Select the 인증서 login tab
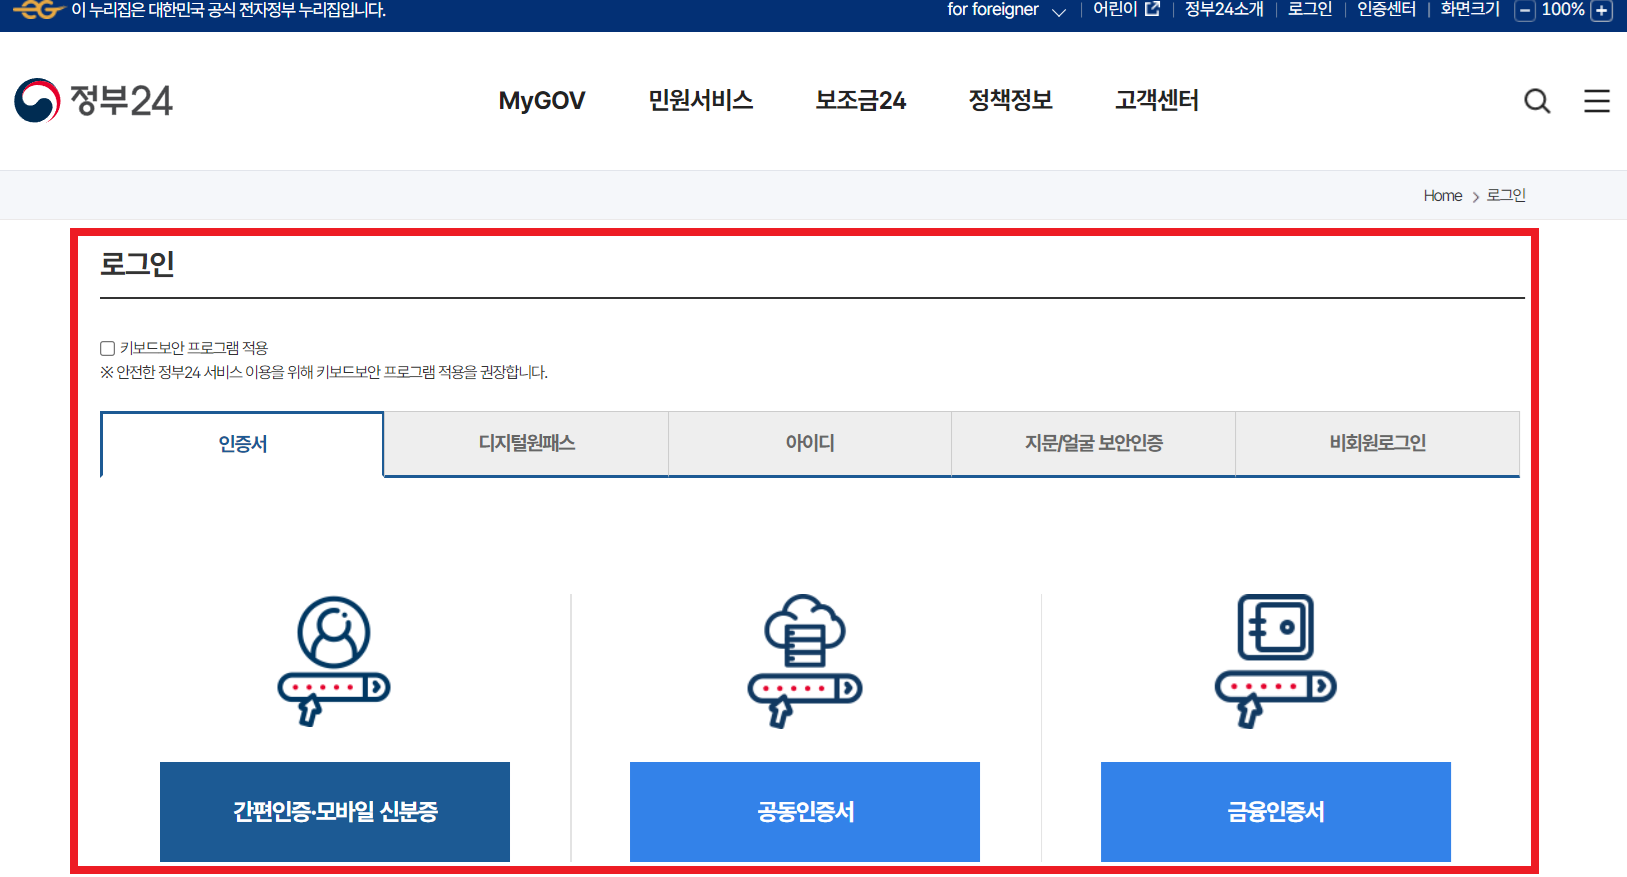Viewport: 1627px width, 877px height. pyautogui.click(x=242, y=444)
